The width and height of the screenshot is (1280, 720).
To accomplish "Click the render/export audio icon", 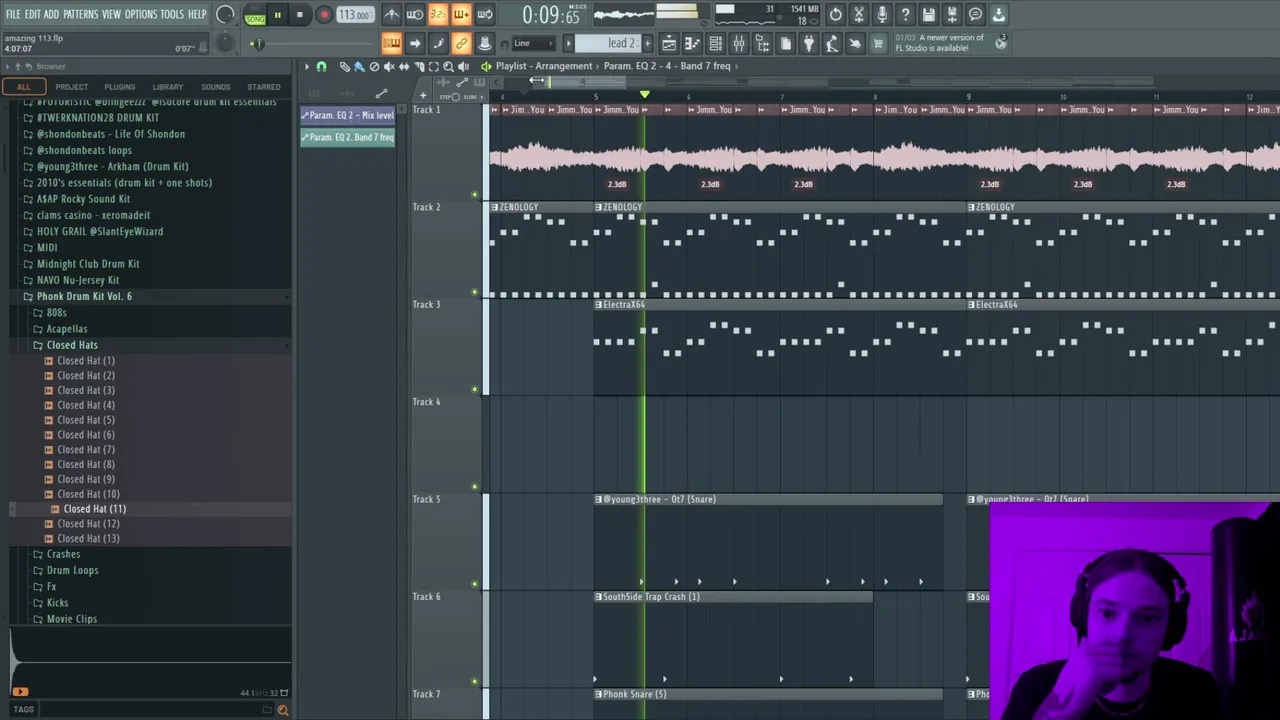I will (952, 15).
